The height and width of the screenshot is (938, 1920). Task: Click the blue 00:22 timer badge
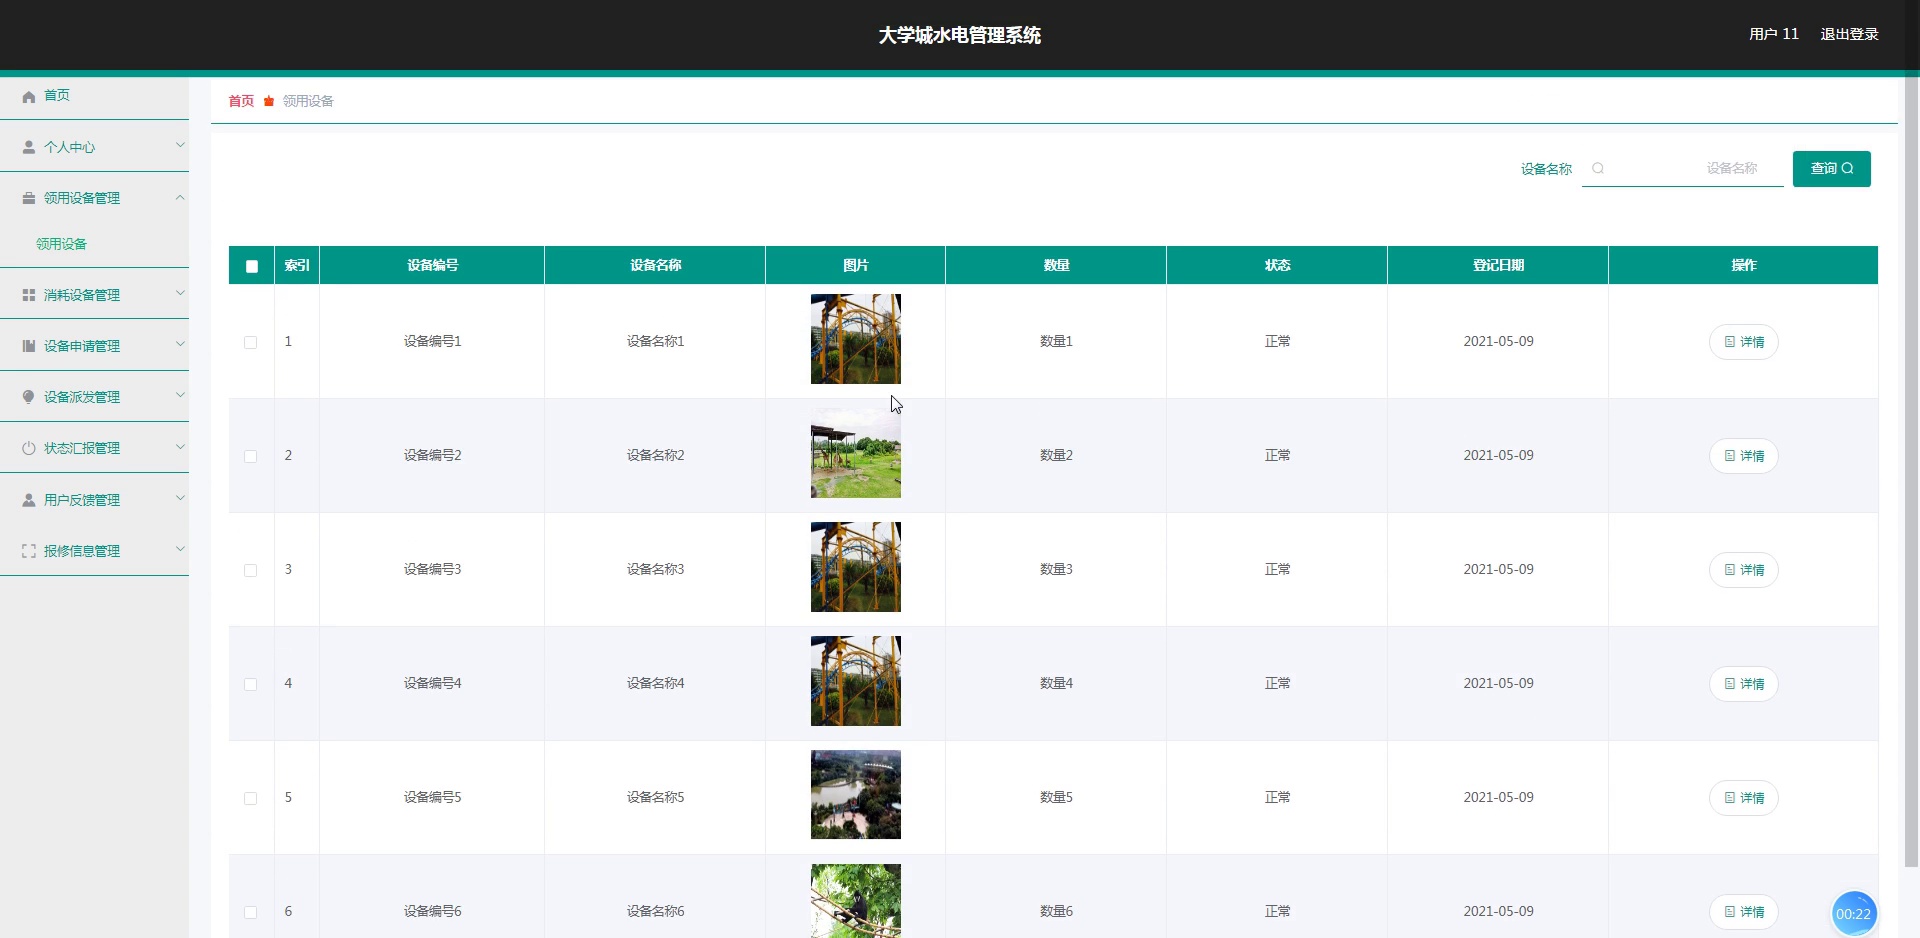click(x=1853, y=913)
